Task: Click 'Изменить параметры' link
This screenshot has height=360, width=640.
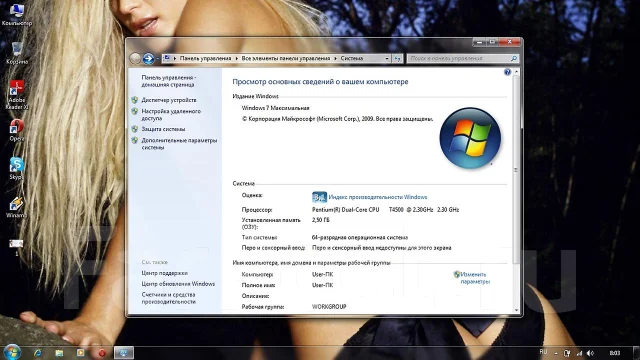Action: click(x=475, y=278)
